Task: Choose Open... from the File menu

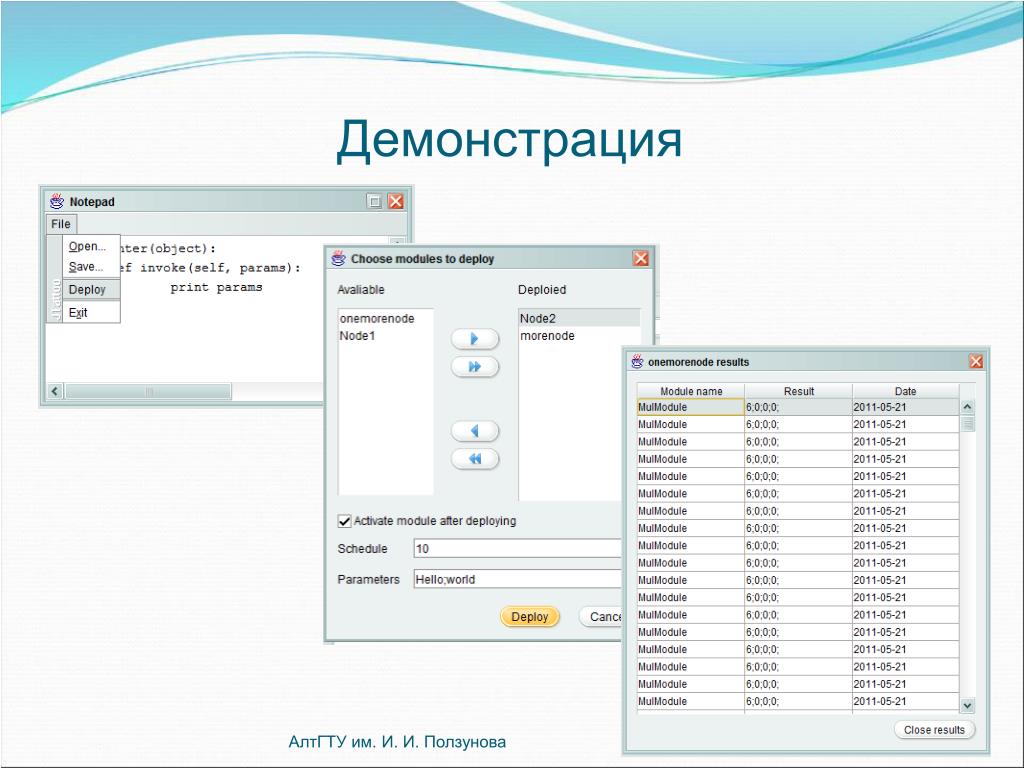Action: tap(92, 246)
